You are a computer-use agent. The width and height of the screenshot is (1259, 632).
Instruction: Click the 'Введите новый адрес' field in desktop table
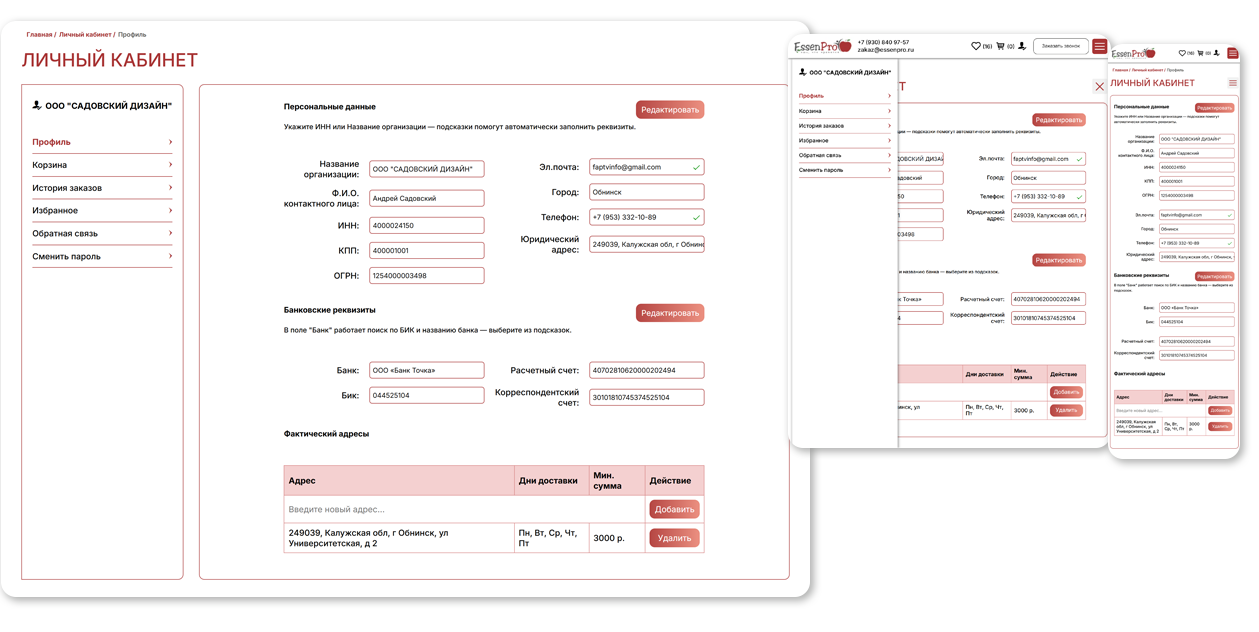pos(465,509)
